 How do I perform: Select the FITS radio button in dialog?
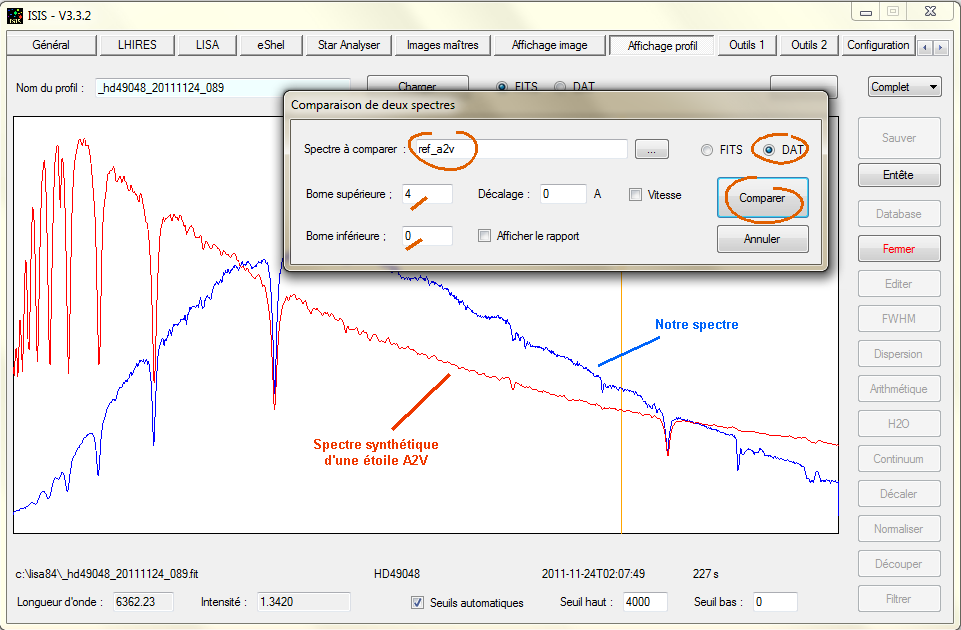coord(707,150)
